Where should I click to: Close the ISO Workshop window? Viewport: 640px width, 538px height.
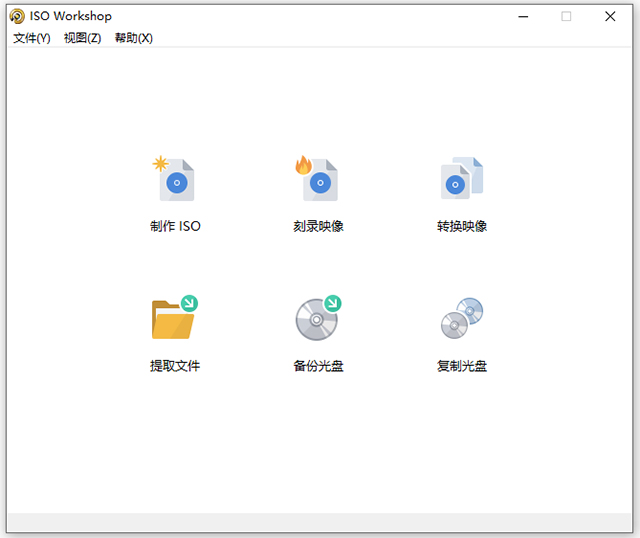point(610,16)
